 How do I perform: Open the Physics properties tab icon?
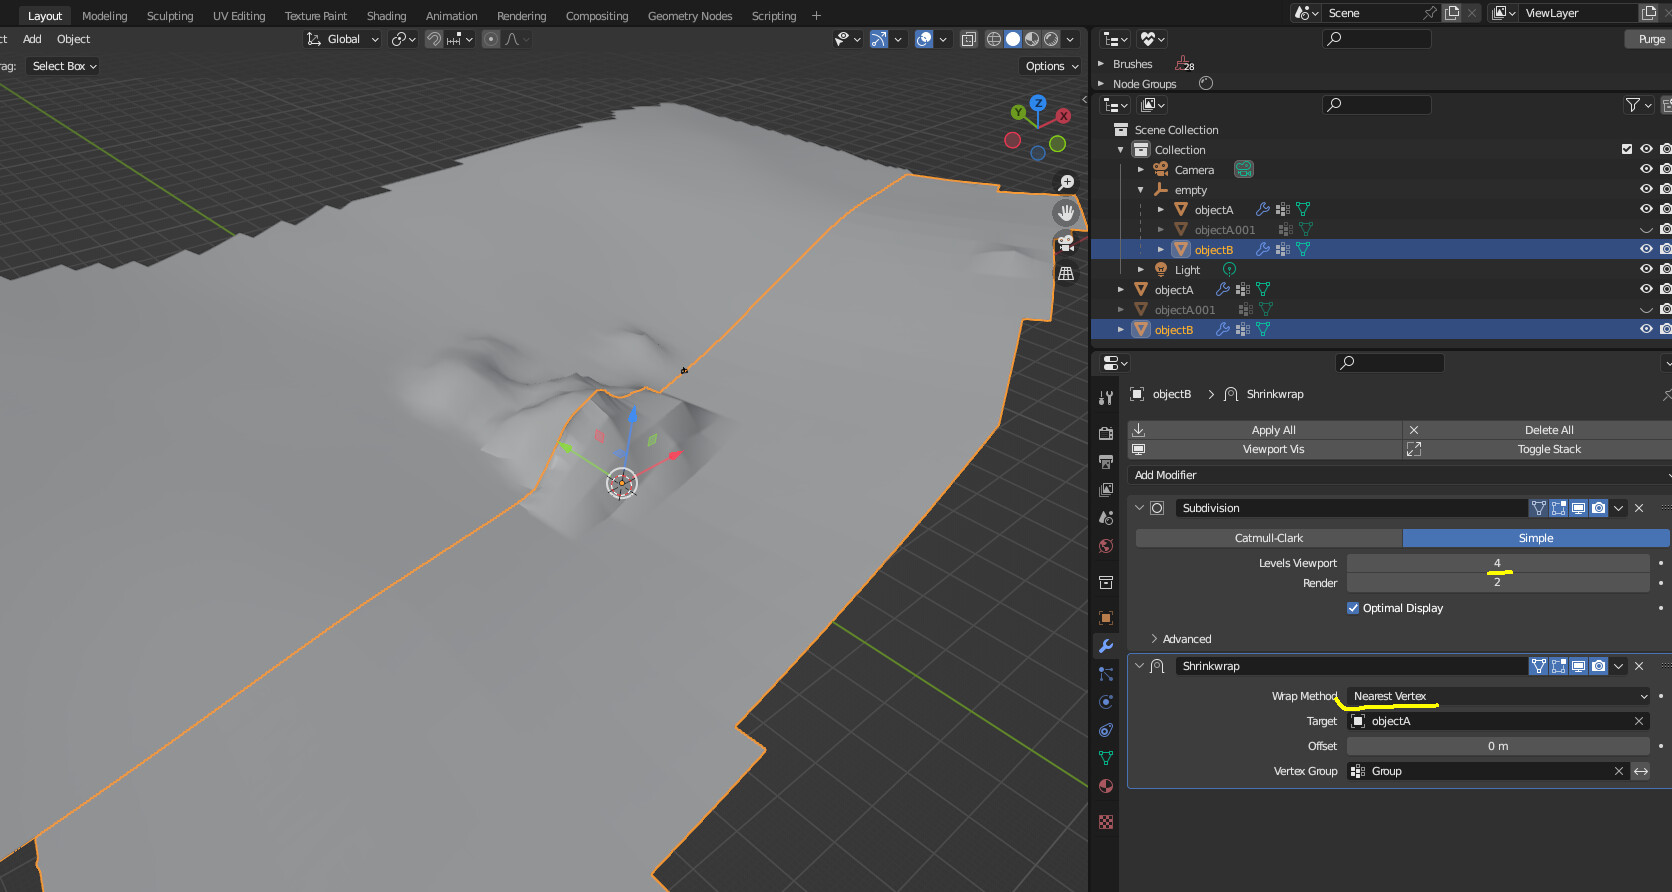(1106, 702)
